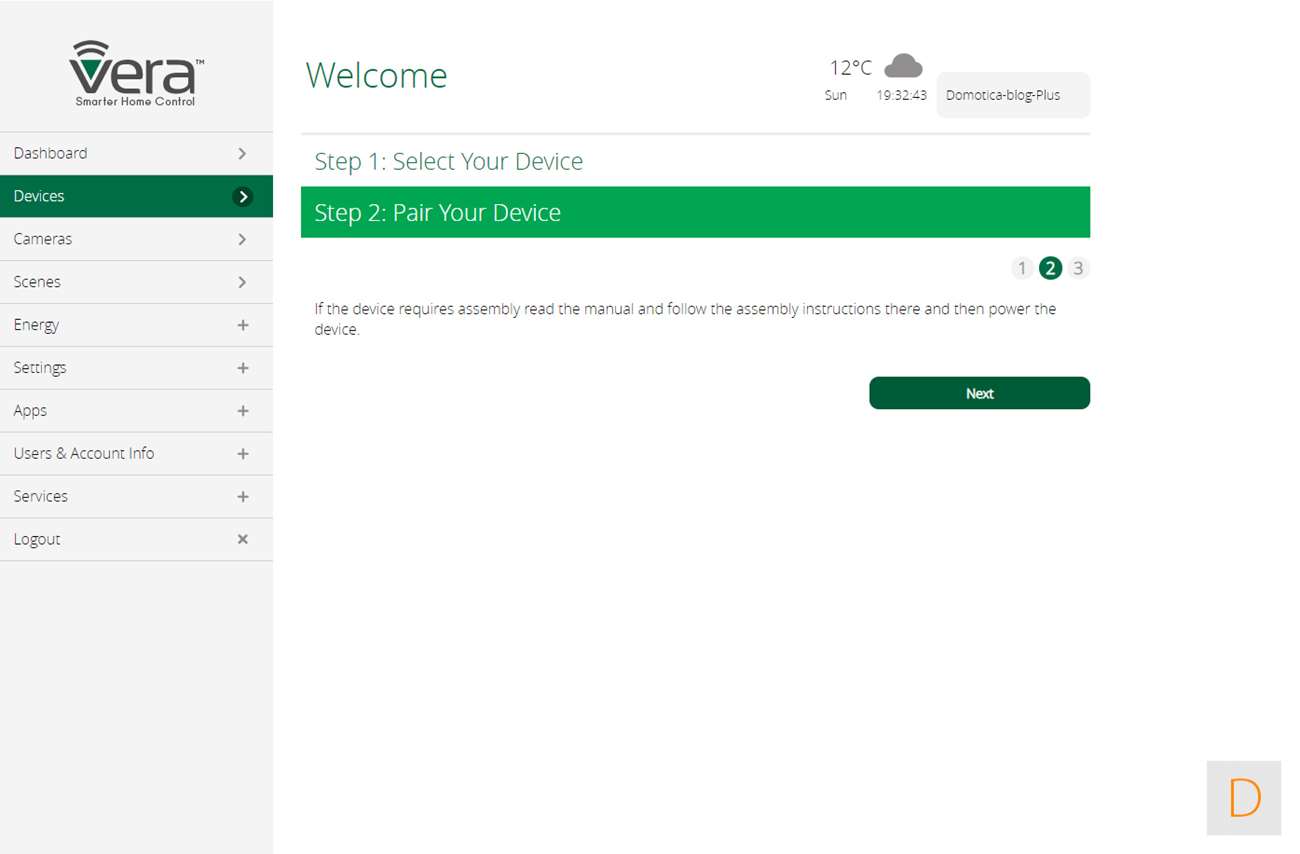The width and height of the screenshot is (1300, 854).
Task: Click the circled arrow icon beside Devices
Action: pos(242,196)
